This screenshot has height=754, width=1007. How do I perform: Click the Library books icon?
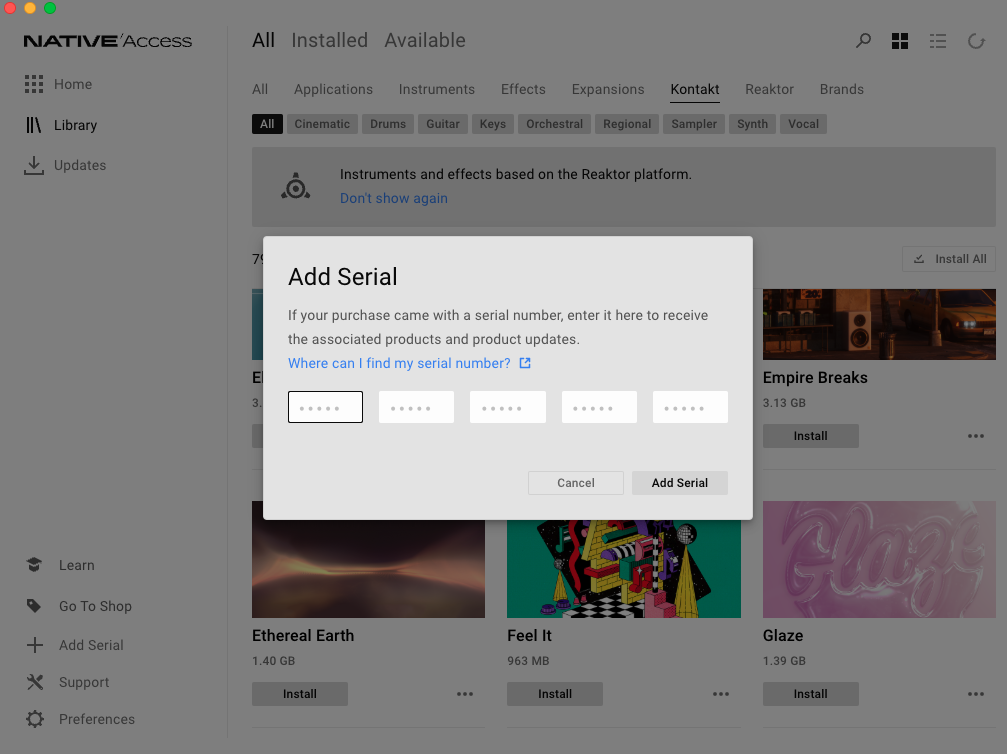click(x=33, y=125)
